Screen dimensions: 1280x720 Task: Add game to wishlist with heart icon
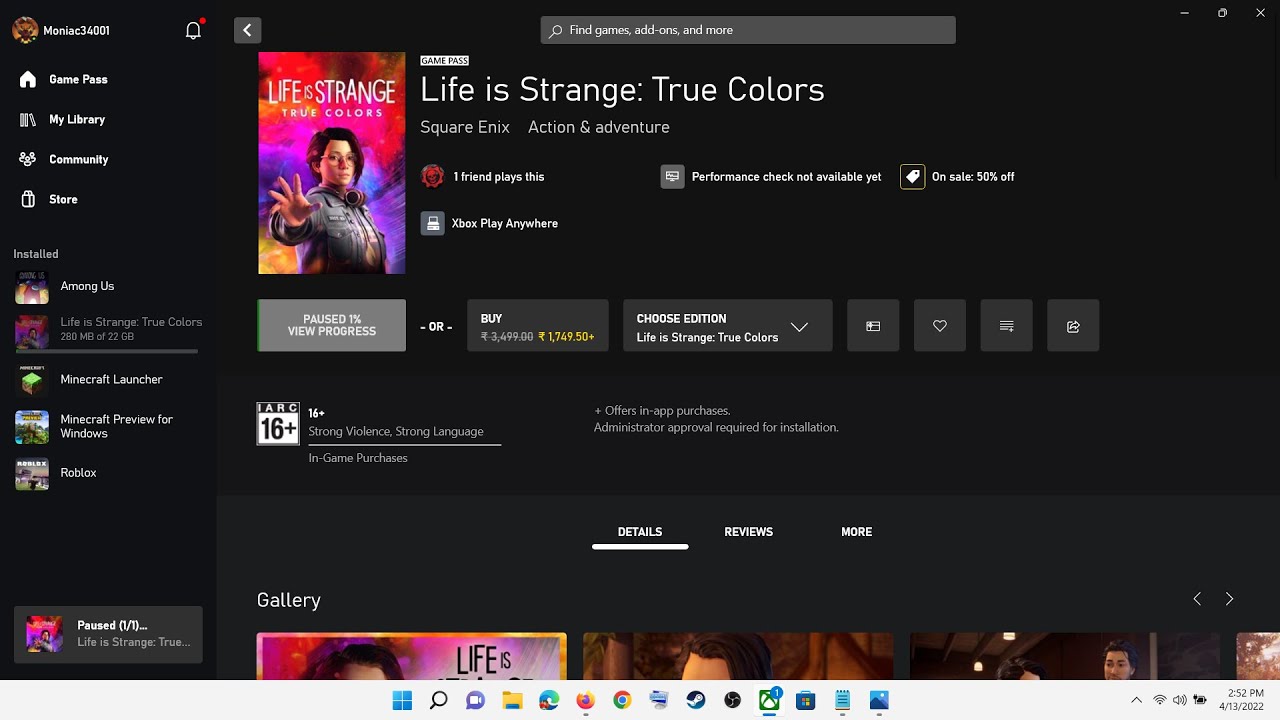point(940,326)
